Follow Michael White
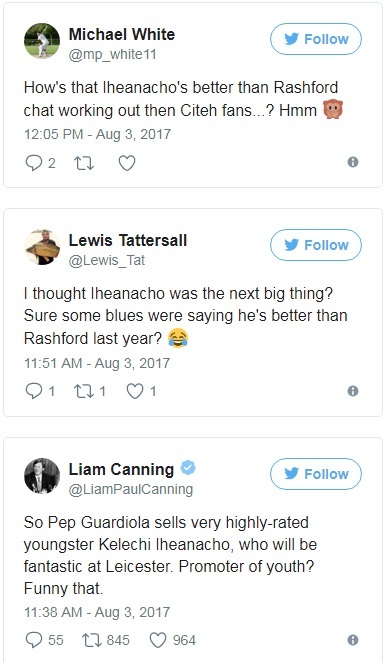The image size is (383, 663). [x=316, y=39]
